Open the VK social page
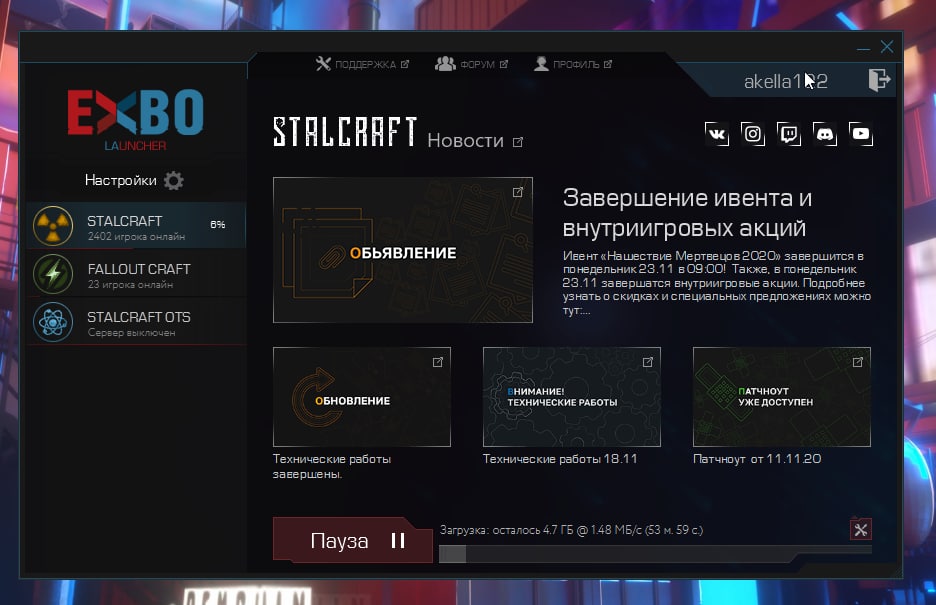 point(717,134)
